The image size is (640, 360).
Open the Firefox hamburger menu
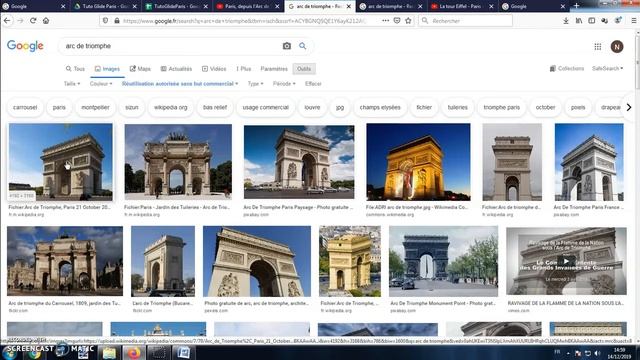[x=633, y=20]
